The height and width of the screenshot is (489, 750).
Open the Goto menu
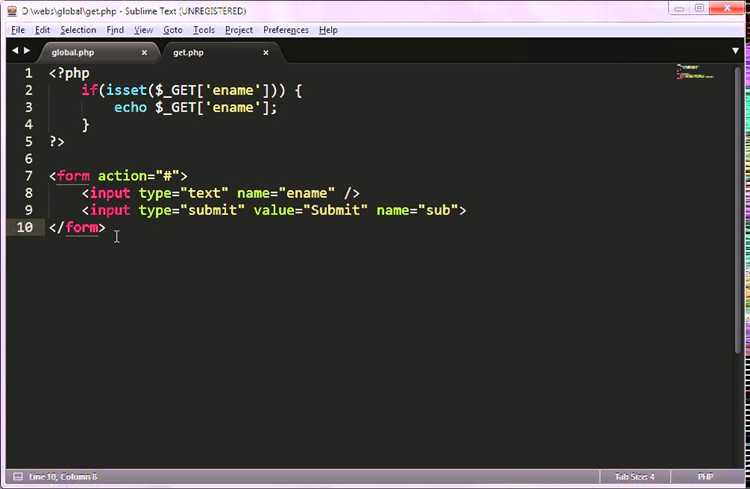point(173,30)
